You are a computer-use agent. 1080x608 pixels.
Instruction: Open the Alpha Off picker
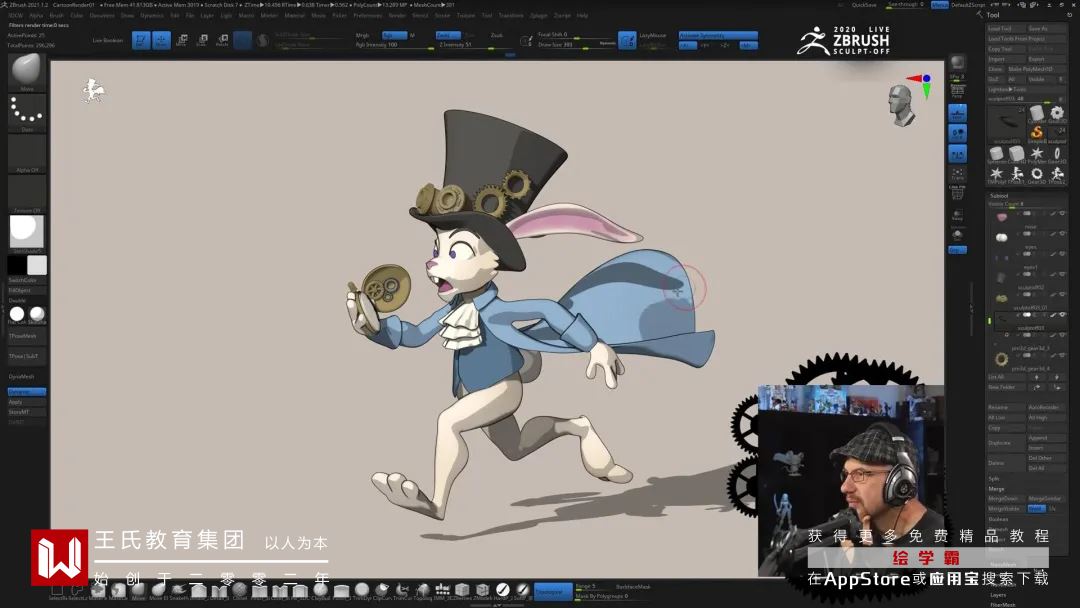27,153
